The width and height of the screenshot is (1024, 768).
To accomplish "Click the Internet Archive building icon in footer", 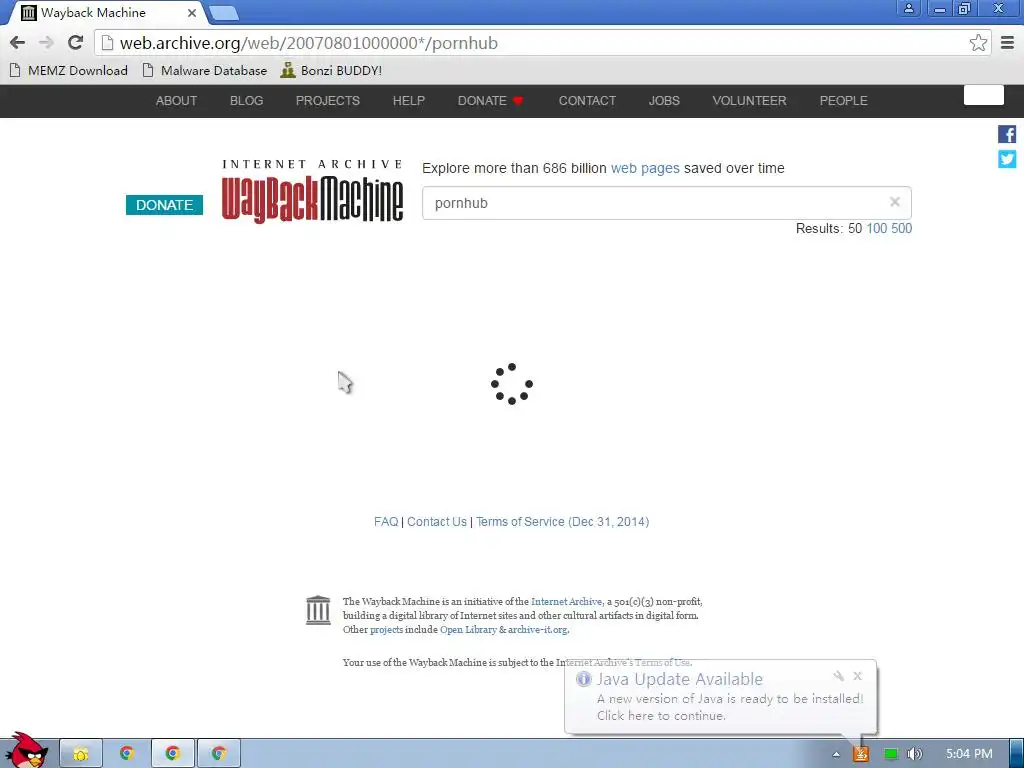I will (318, 610).
